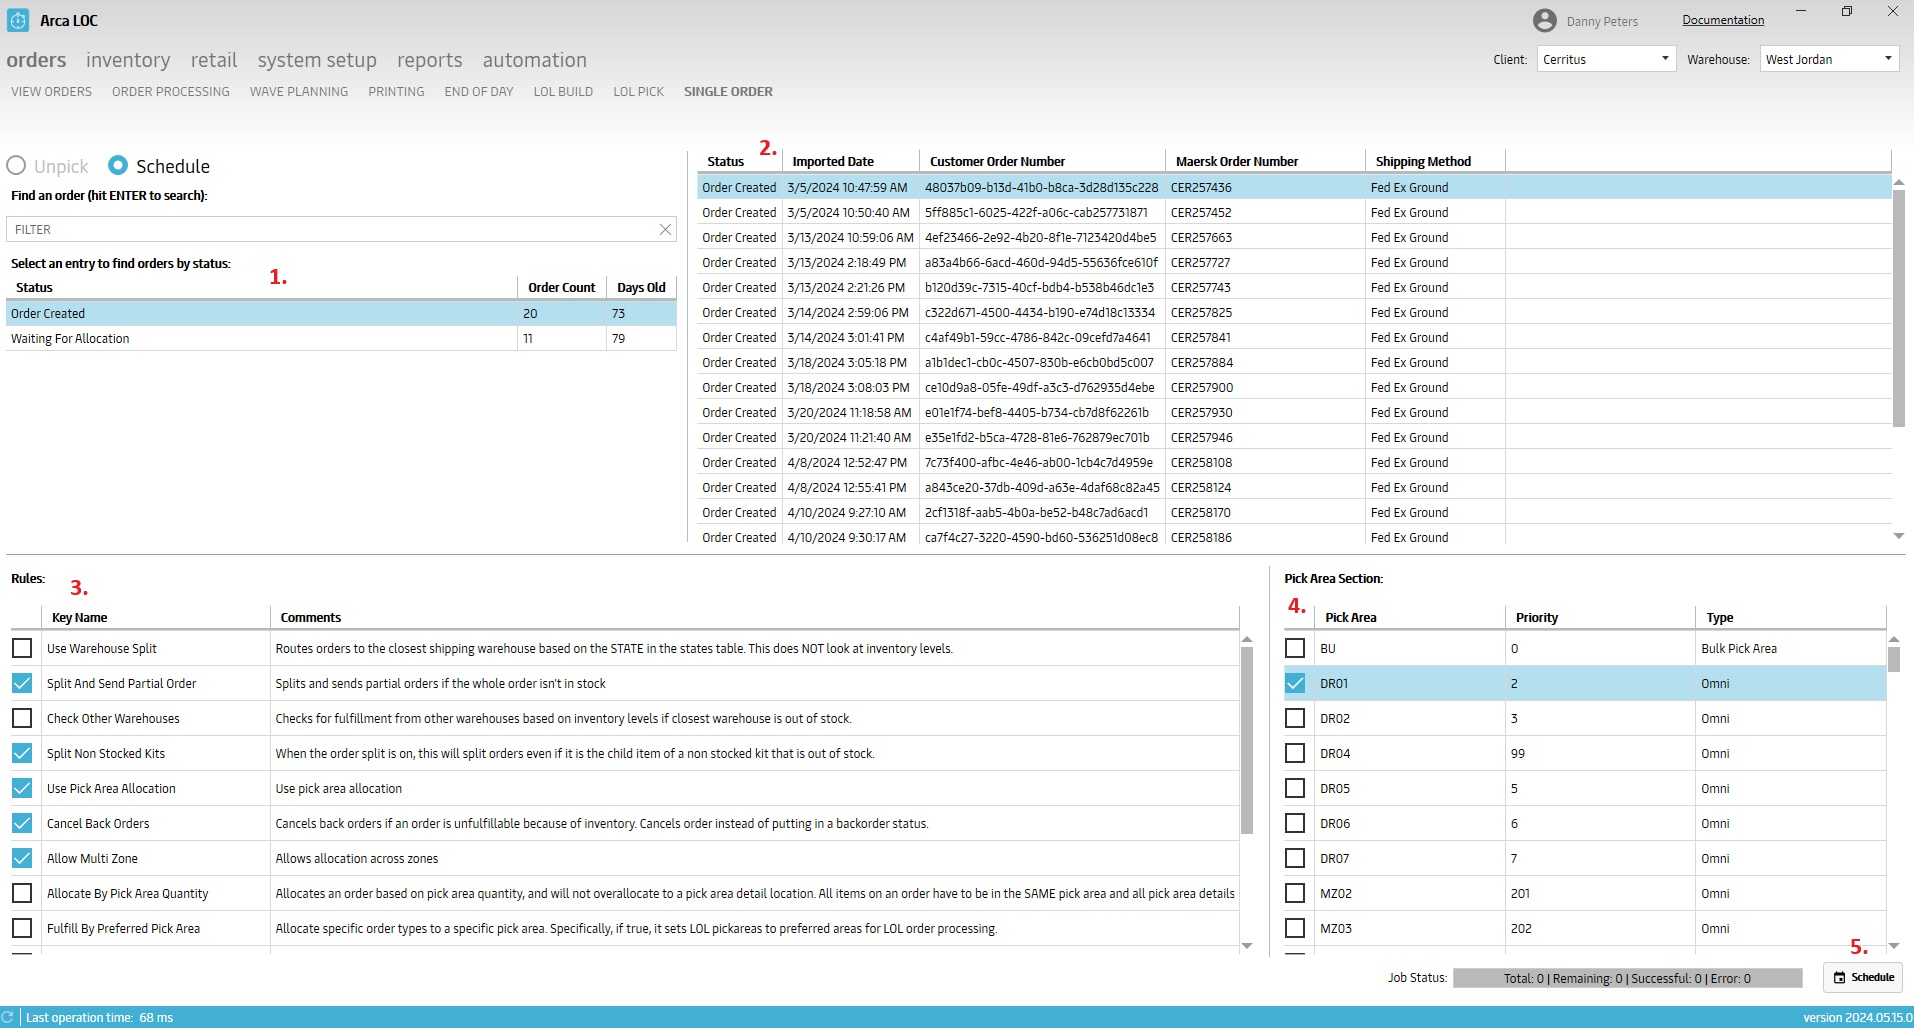Switch to END OF DAY tab

coord(479,91)
